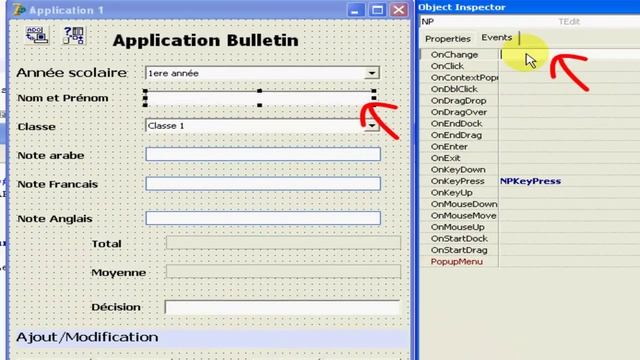Select the OnStartDrag event row
Screen dimensions: 640x360
pos(530,250)
